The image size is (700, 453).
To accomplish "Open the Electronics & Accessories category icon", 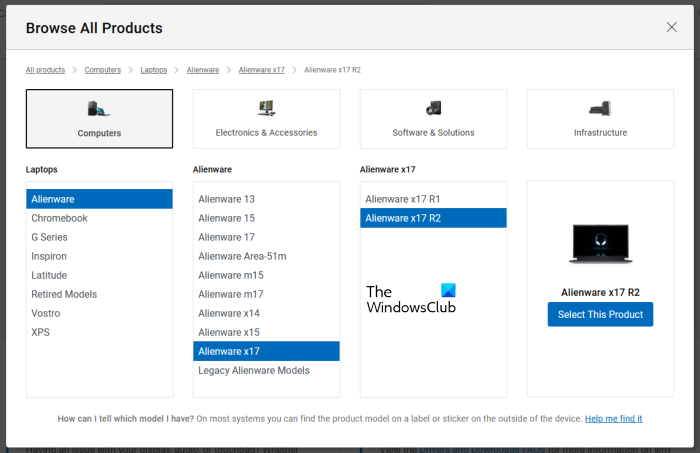I will [266, 108].
